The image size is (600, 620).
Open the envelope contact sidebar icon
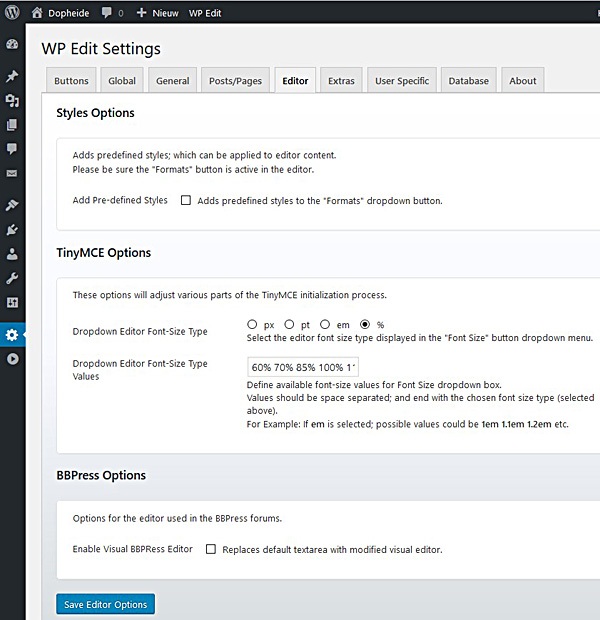coord(12,174)
